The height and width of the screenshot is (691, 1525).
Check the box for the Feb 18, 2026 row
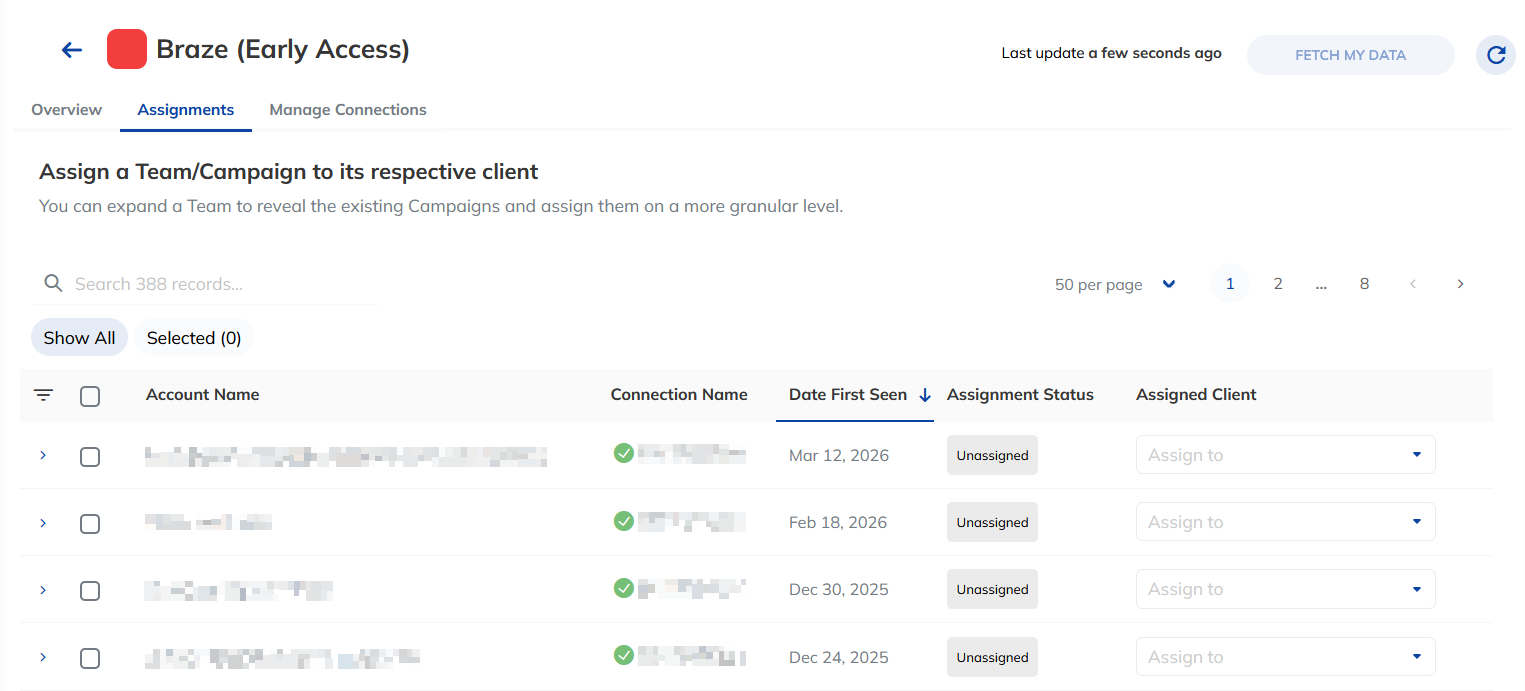[x=90, y=523]
